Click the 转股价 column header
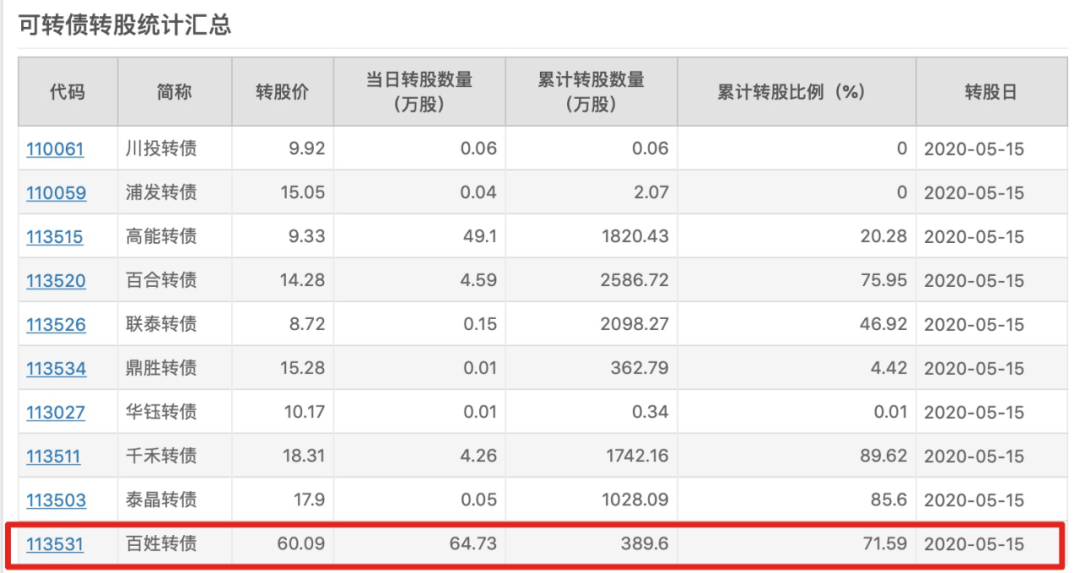Screen dimensions: 1080x573 (x=282, y=92)
